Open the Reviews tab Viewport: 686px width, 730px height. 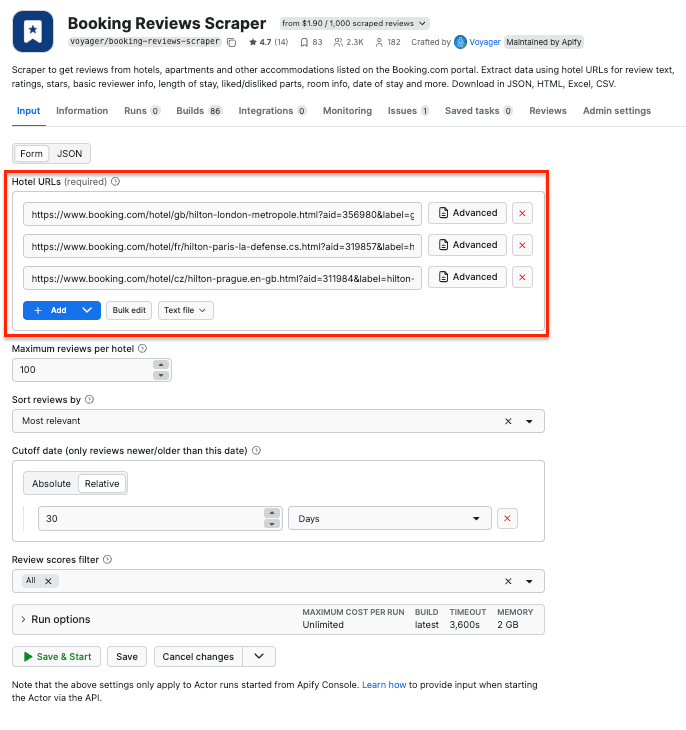pos(548,111)
